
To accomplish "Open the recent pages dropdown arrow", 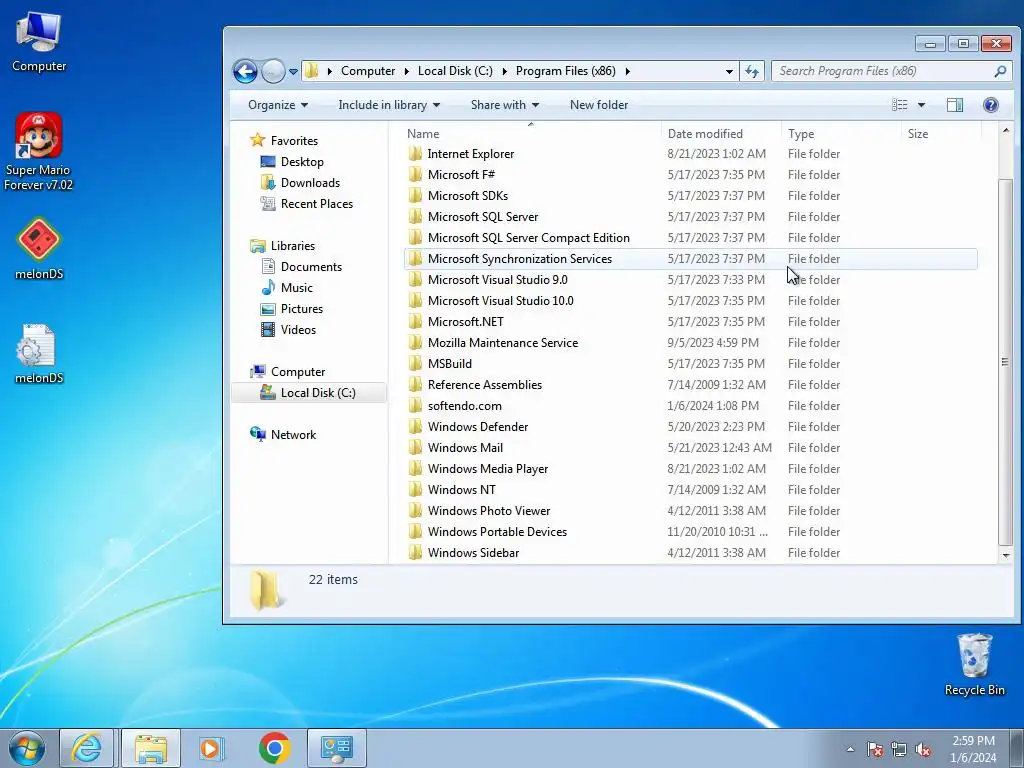I will [x=293, y=72].
